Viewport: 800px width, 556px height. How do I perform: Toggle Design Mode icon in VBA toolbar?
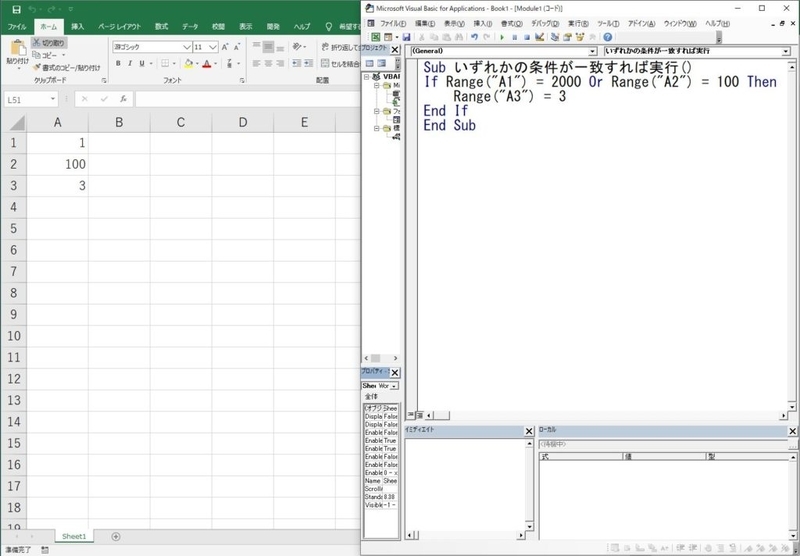(539, 37)
